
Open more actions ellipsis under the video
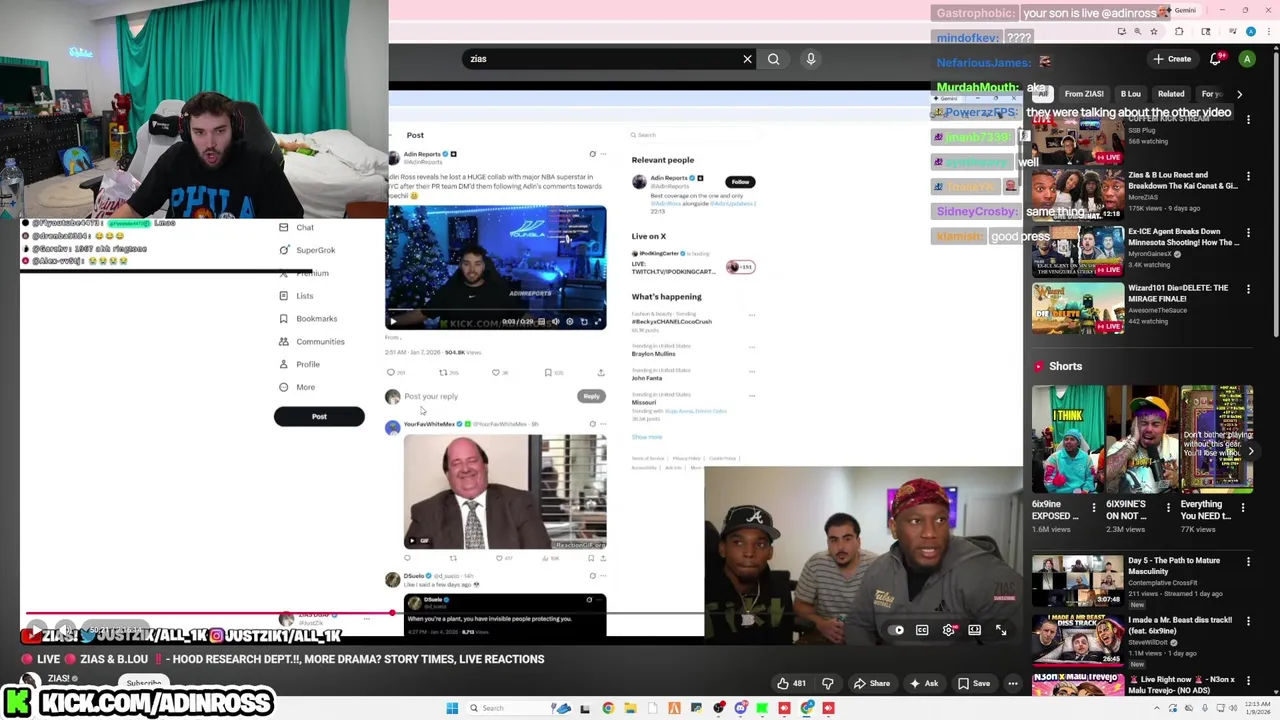(1013, 684)
